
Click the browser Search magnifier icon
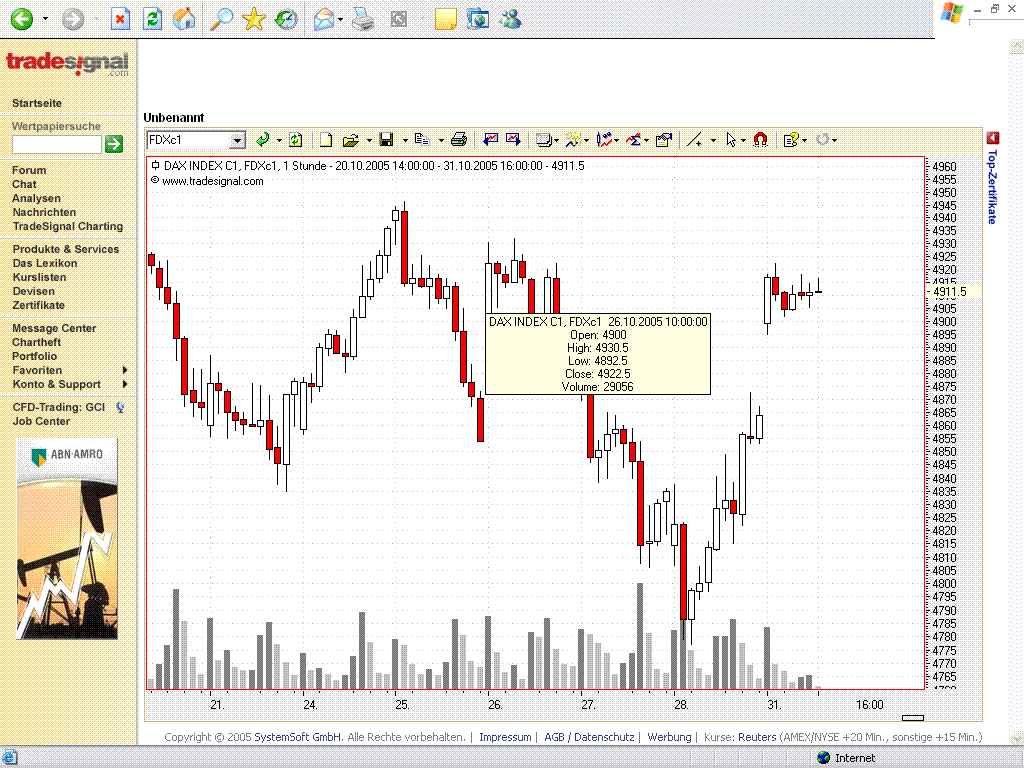(x=220, y=18)
